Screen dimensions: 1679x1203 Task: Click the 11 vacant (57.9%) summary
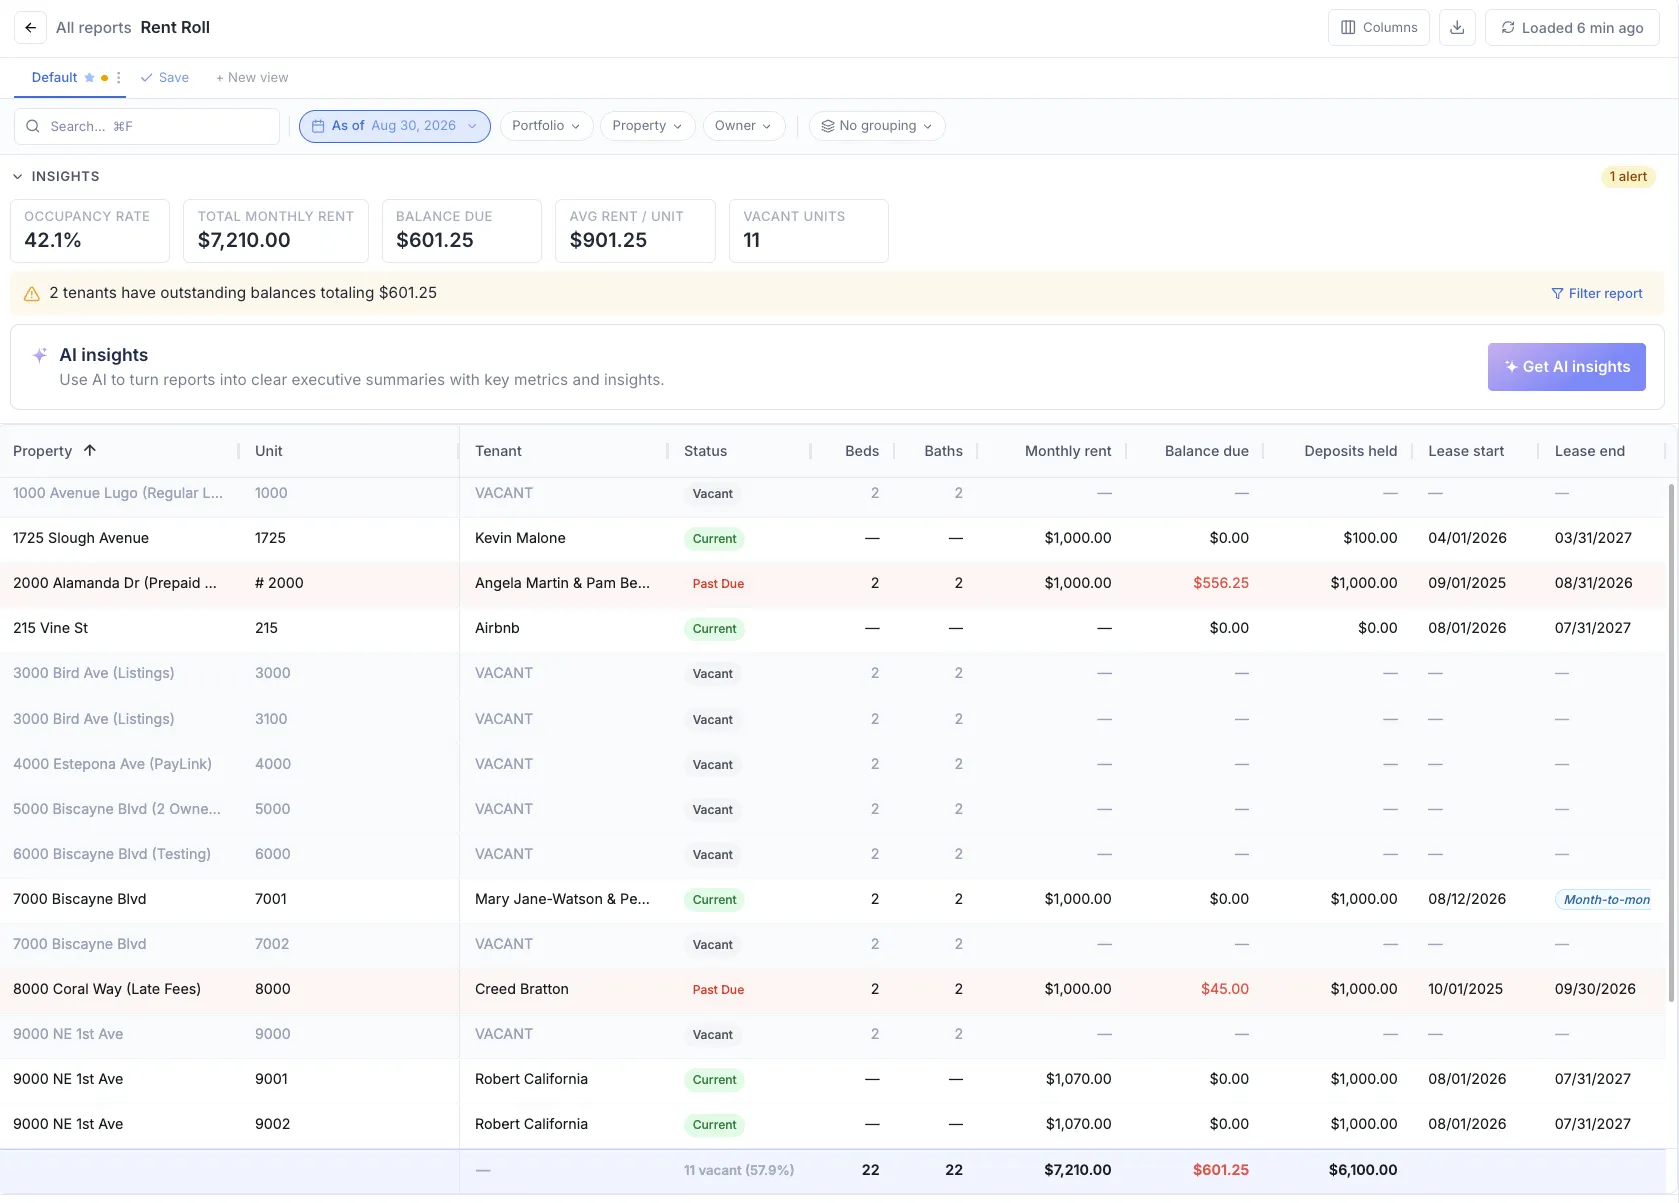pyautogui.click(x=739, y=1170)
